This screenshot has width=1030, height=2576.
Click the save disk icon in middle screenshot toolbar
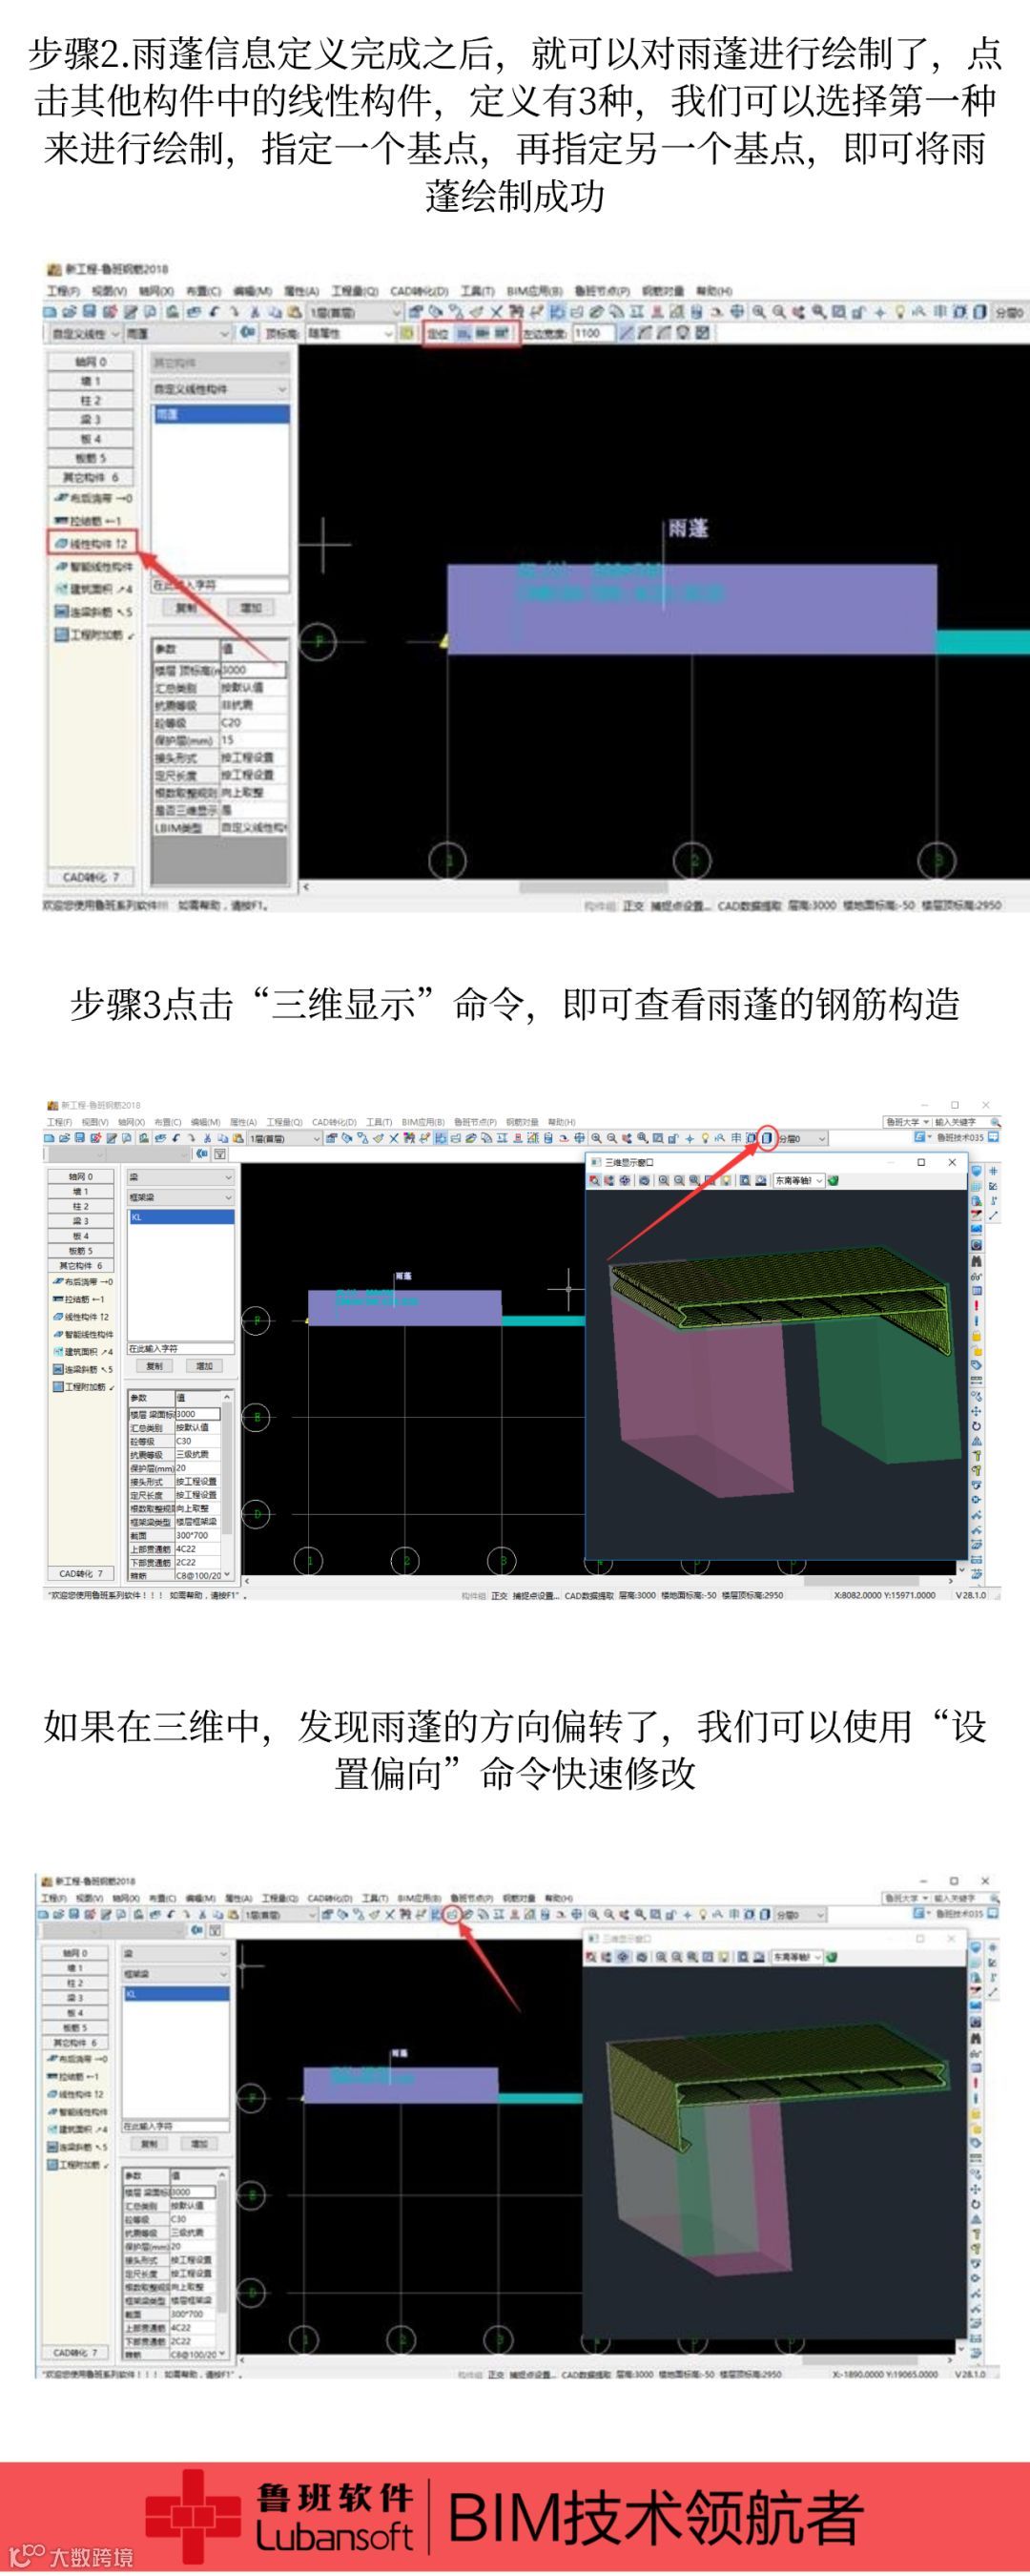point(79,1138)
